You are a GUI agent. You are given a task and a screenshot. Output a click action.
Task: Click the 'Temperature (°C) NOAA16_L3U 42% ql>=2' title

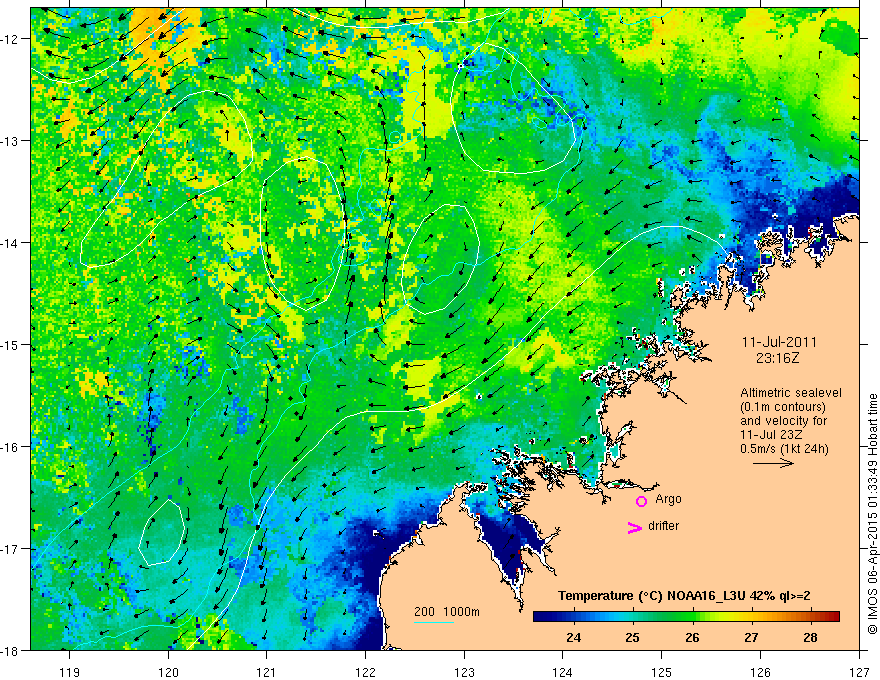point(684,596)
